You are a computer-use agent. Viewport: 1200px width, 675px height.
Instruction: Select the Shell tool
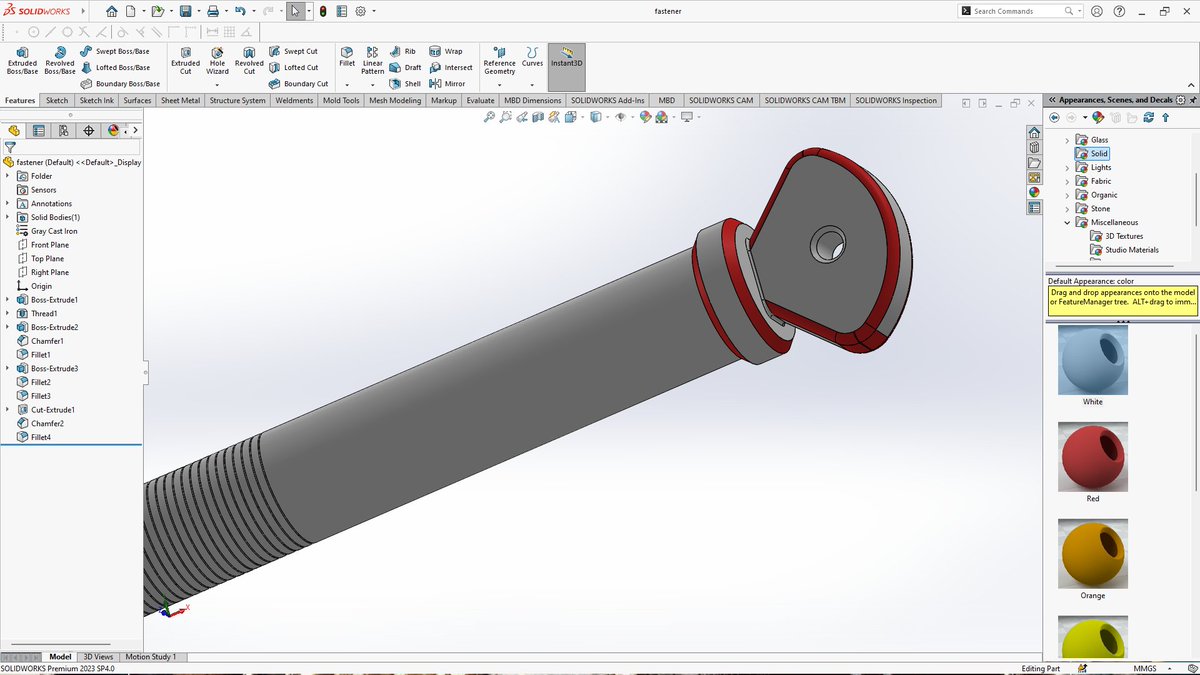click(x=406, y=84)
